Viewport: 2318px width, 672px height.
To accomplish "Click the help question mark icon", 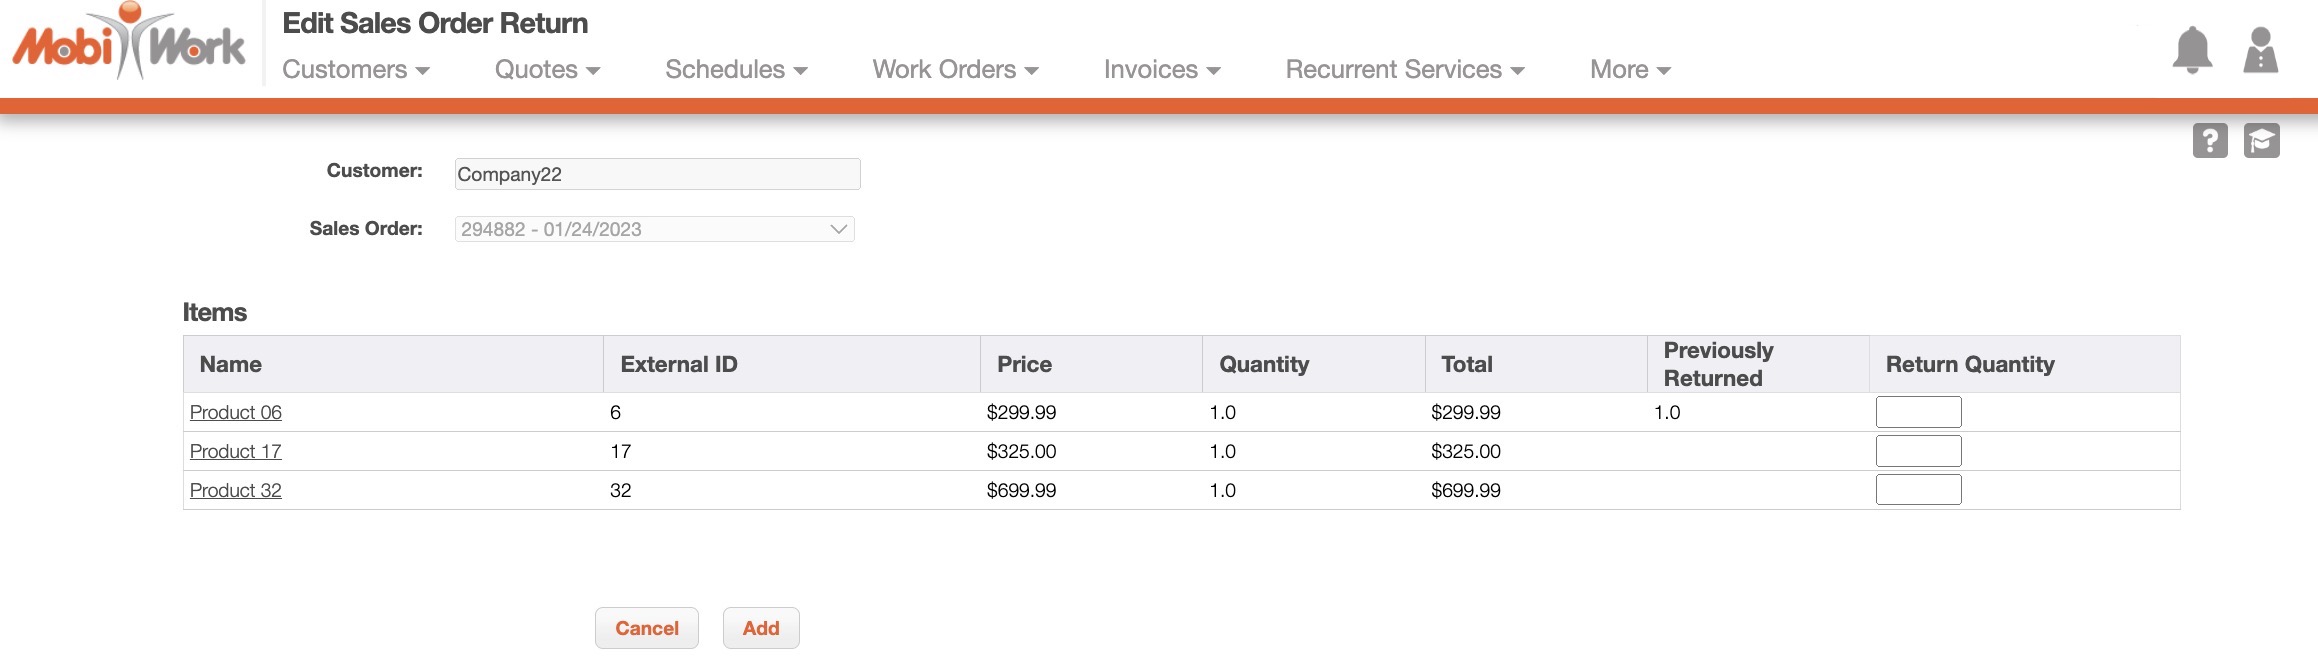I will [2210, 141].
